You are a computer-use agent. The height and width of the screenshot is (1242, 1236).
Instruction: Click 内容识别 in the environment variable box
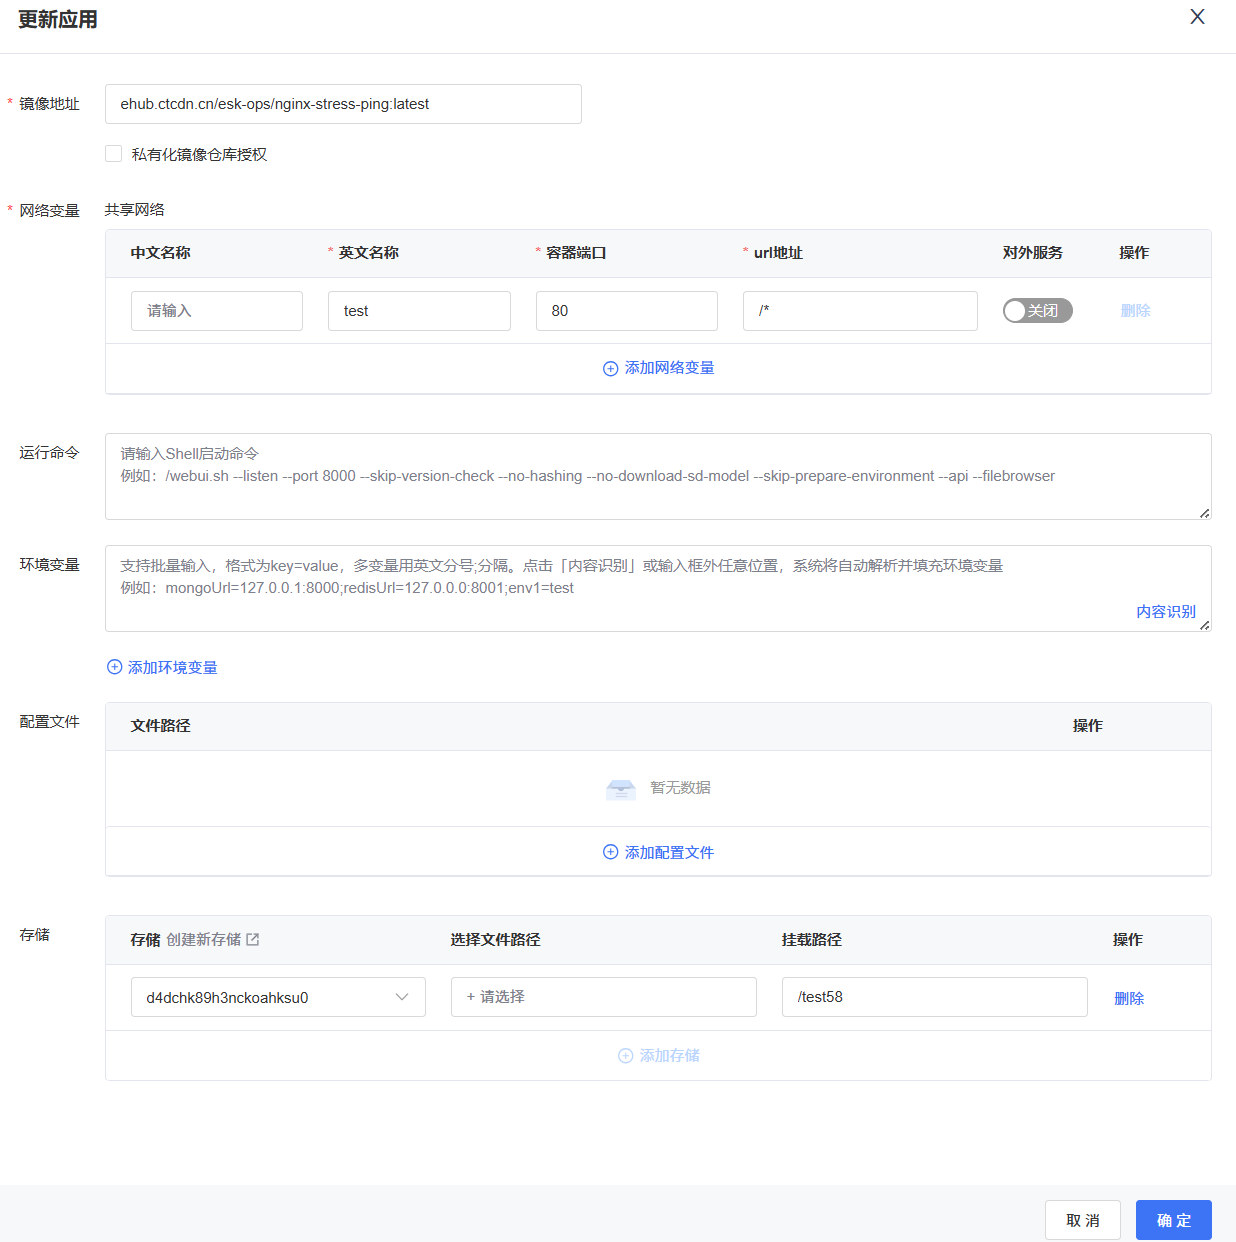click(1165, 611)
